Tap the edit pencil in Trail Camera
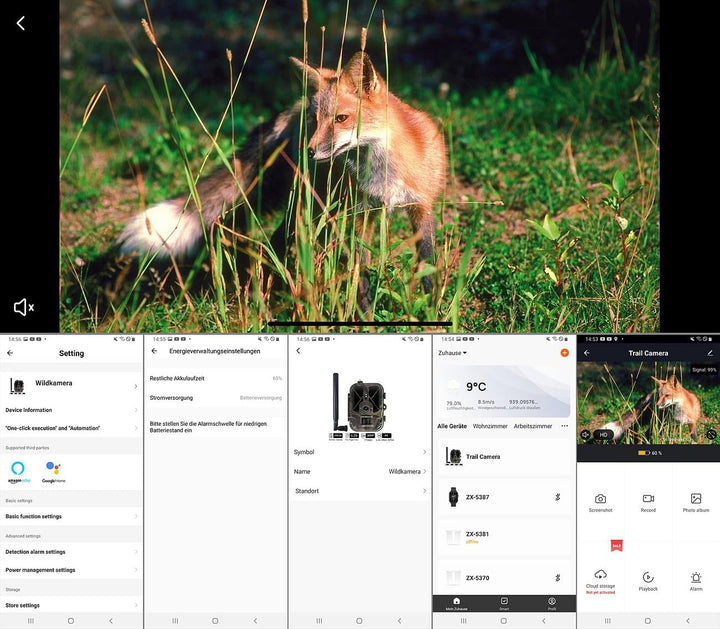The image size is (720, 629). point(710,352)
